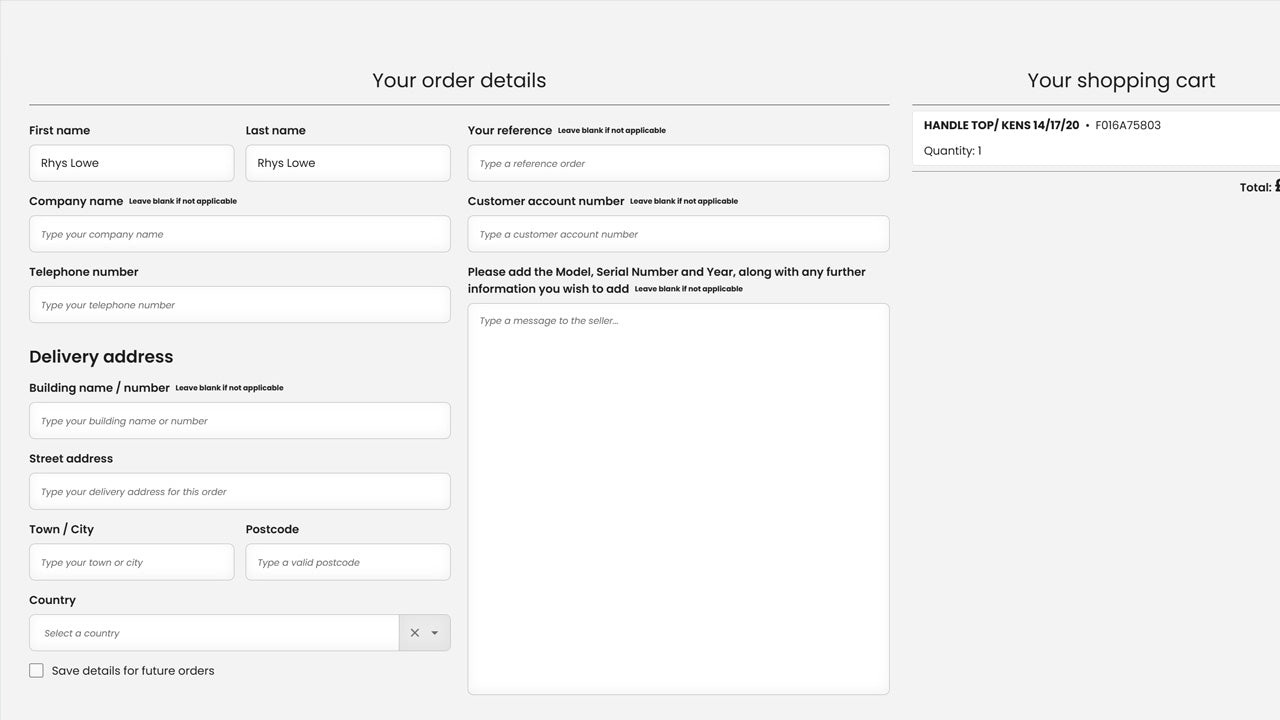Open the Select a country combo box
Image resolution: width=1280 pixels, height=720 pixels.
(214, 633)
